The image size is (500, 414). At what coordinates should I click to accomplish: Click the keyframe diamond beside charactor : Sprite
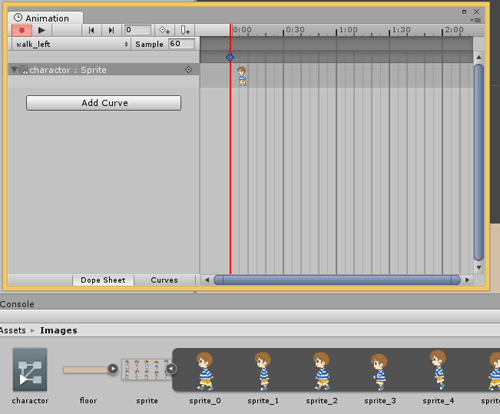click(x=188, y=69)
